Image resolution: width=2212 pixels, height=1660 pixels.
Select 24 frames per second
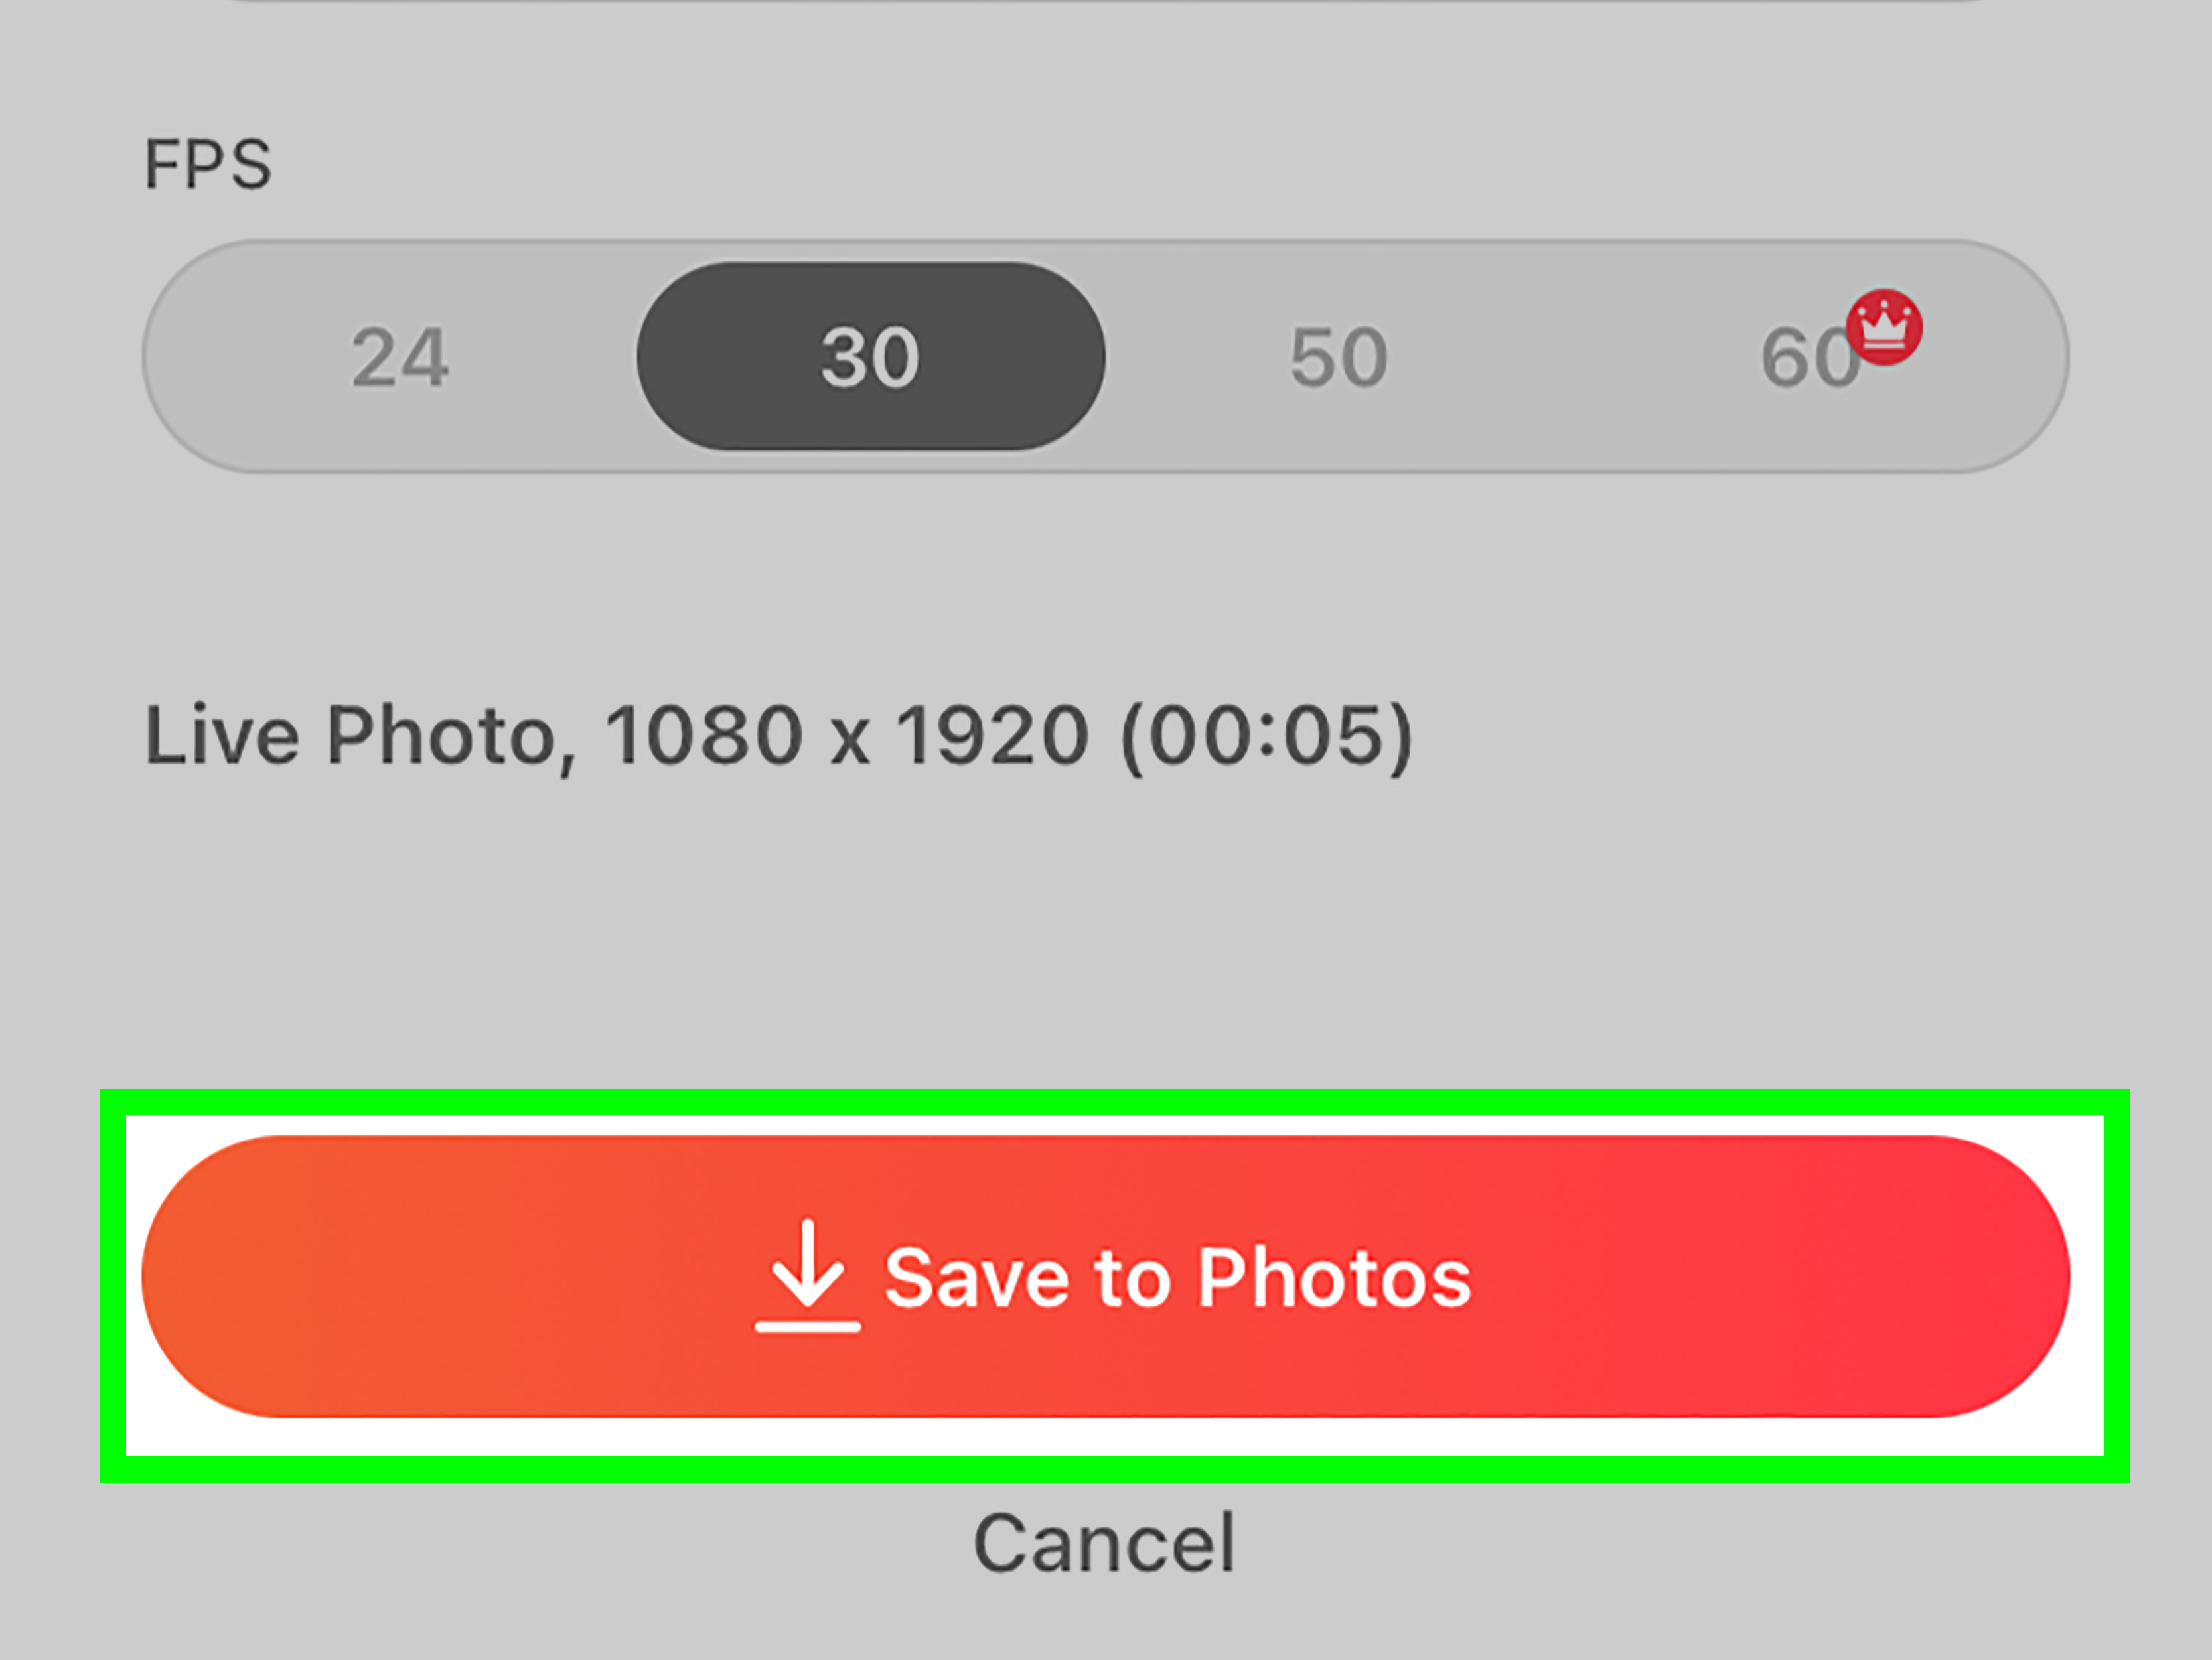pos(400,358)
